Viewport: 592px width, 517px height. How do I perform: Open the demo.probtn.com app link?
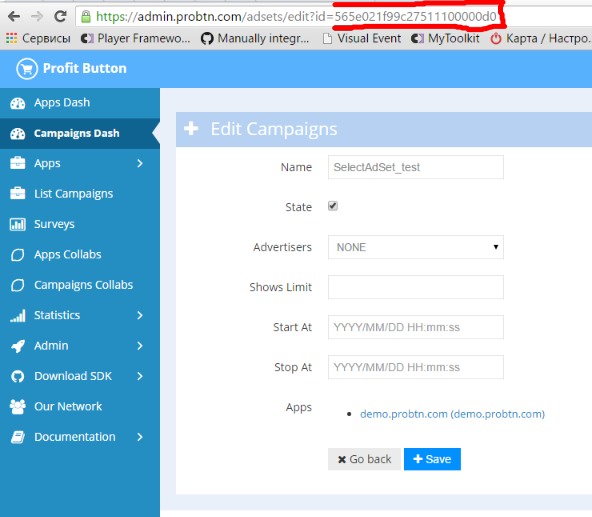[x=452, y=414]
